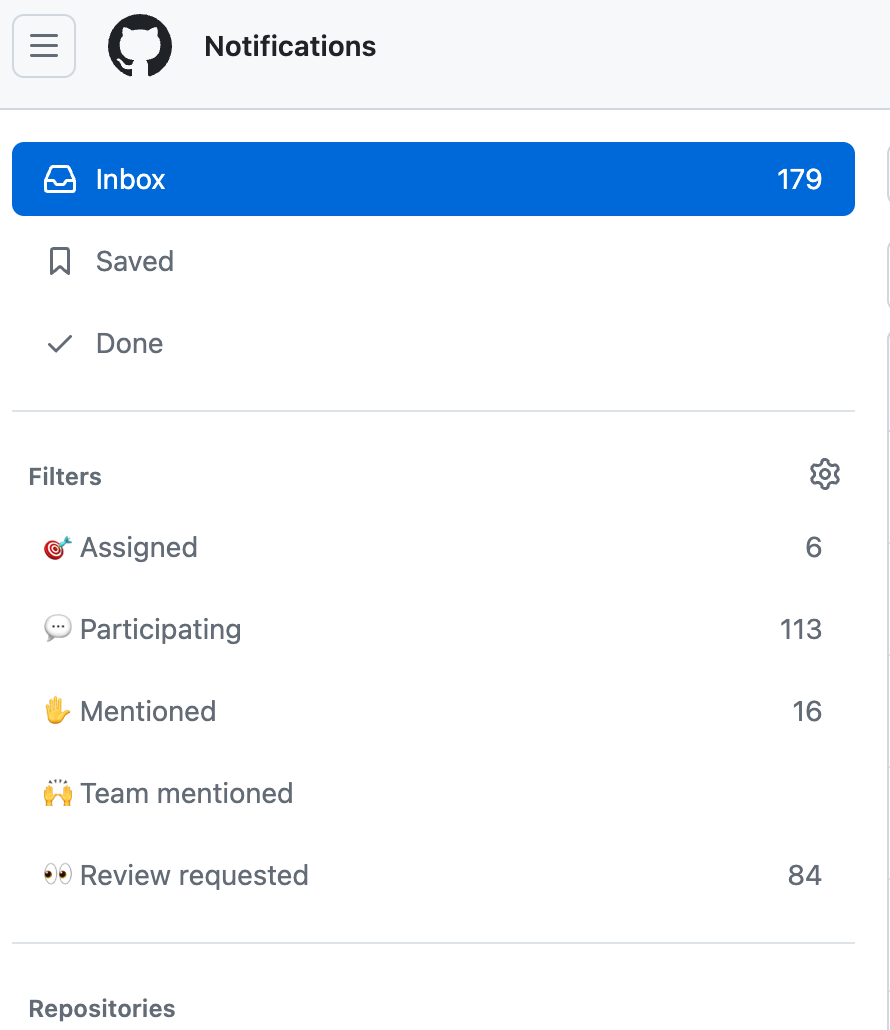Viewport: 890px width, 1030px height.
Task: Open the Saved notifications view
Action: point(135,262)
